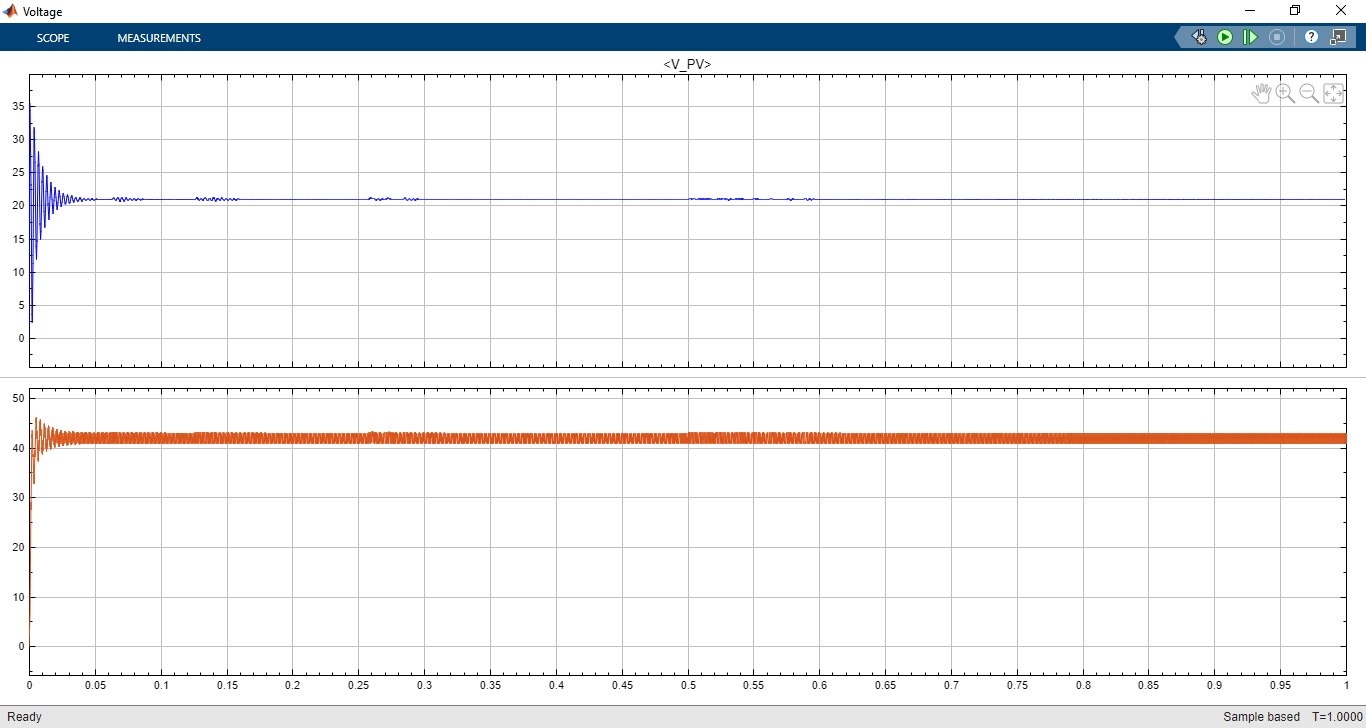
Task: Activate the zoom out magnifier on axes
Action: point(1309,93)
